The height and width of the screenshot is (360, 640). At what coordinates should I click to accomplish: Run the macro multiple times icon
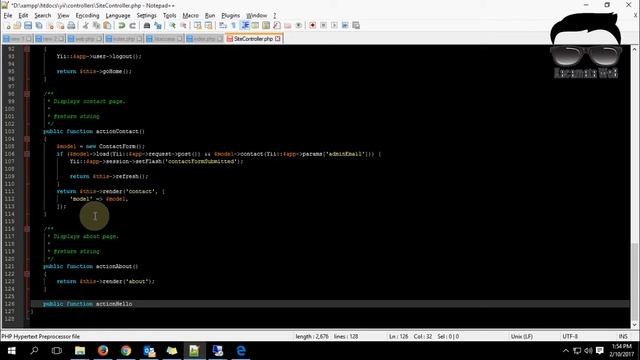point(345,25)
